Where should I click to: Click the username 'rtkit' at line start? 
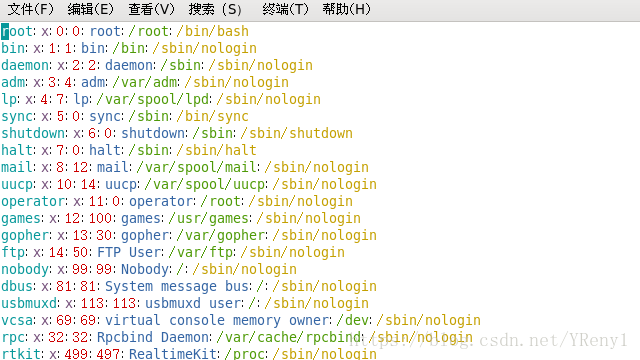tap(21, 353)
